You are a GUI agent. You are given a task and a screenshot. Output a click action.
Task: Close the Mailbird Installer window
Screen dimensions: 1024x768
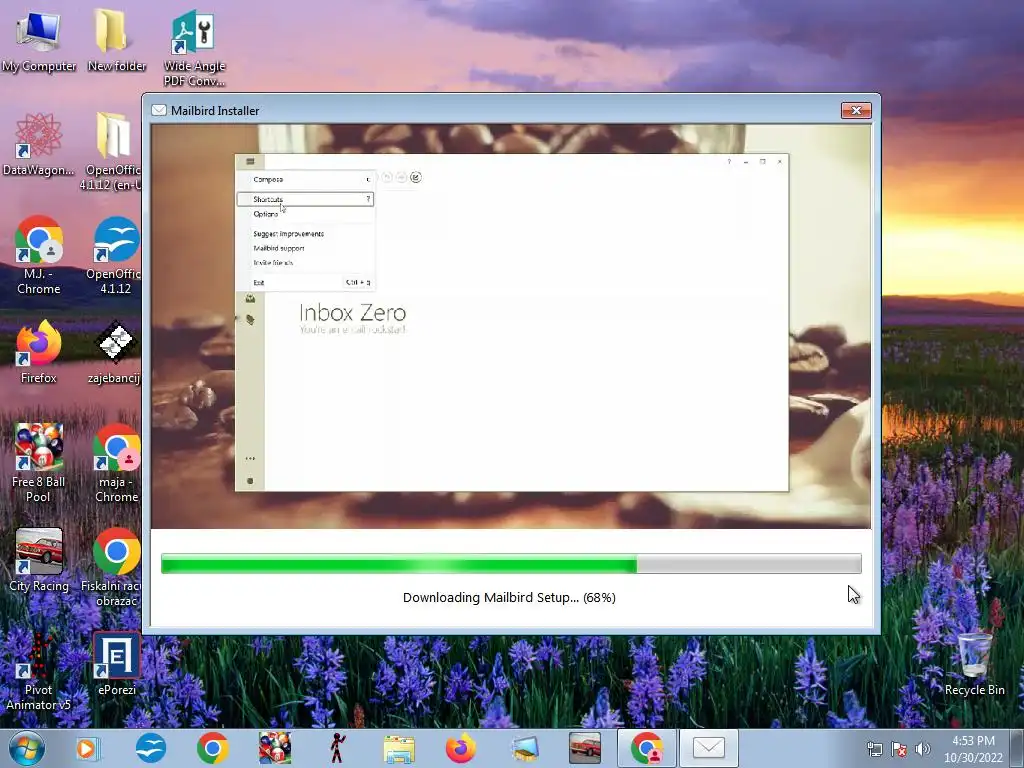(x=856, y=110)
